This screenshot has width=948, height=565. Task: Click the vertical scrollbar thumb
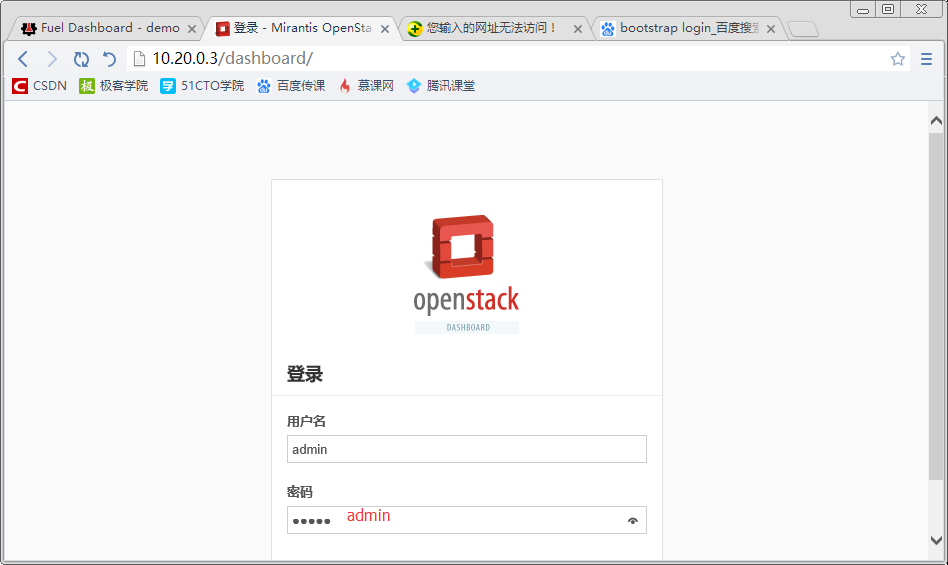(936, 306)
